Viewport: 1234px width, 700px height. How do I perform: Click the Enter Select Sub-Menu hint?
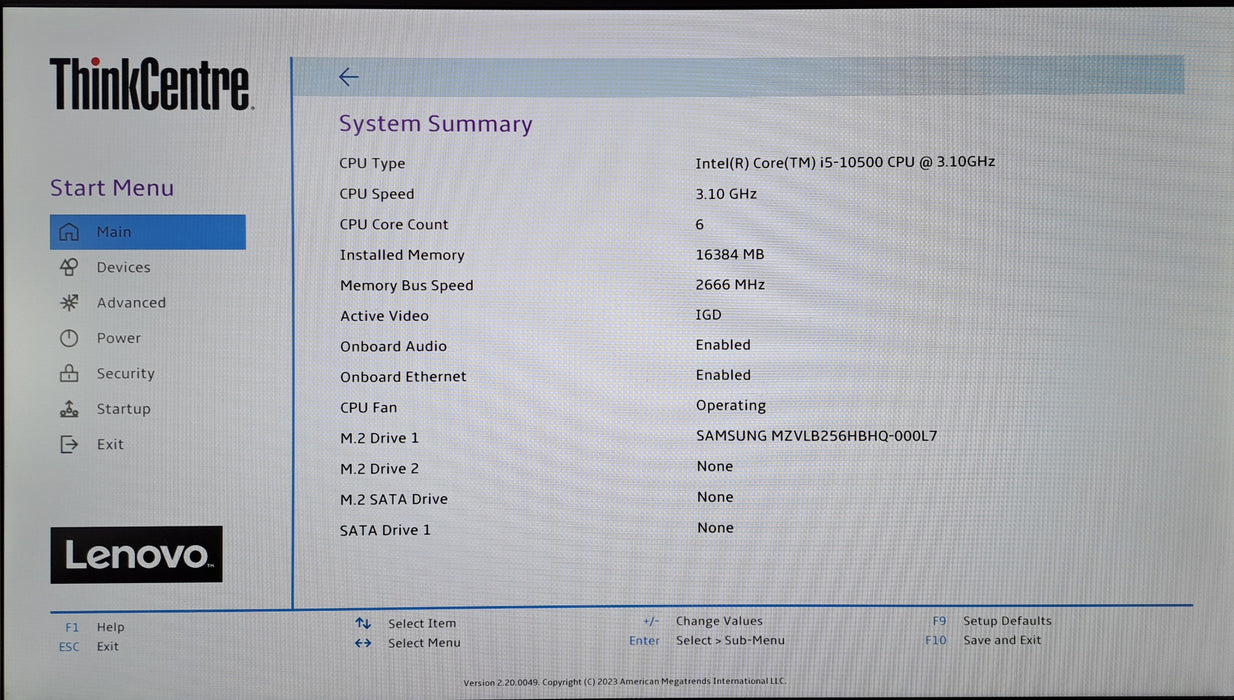click(707, 640)
